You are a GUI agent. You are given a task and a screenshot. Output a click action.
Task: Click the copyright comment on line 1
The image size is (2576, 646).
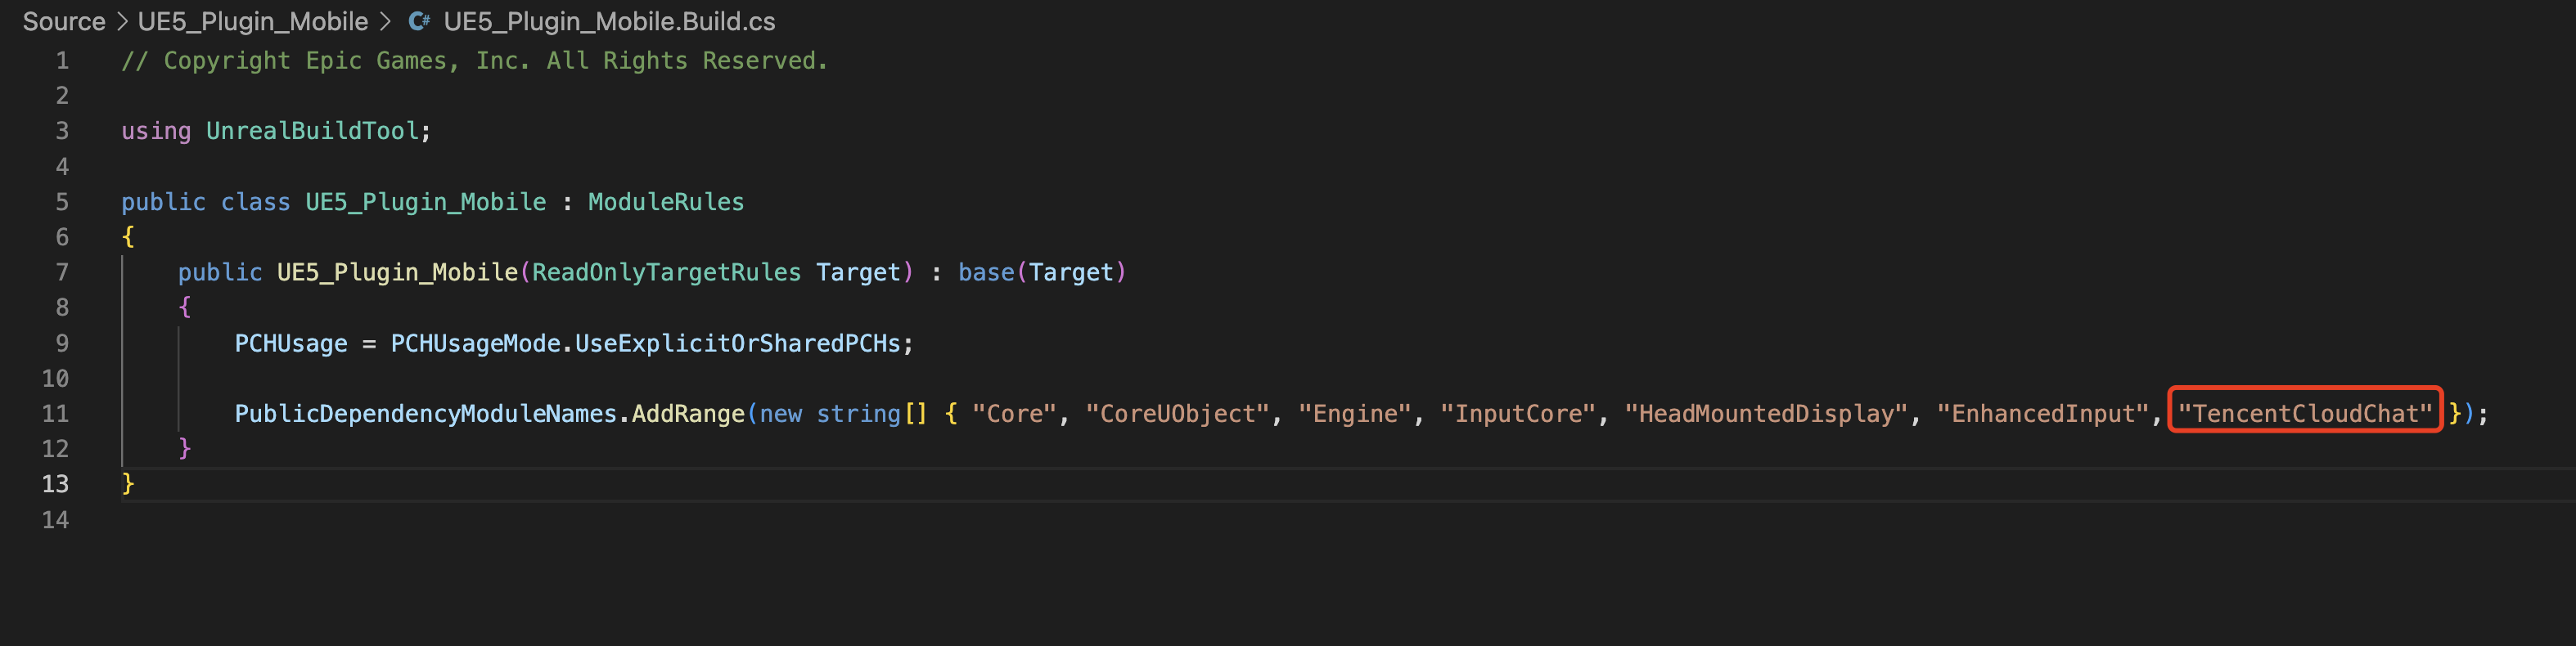point(475,61)
